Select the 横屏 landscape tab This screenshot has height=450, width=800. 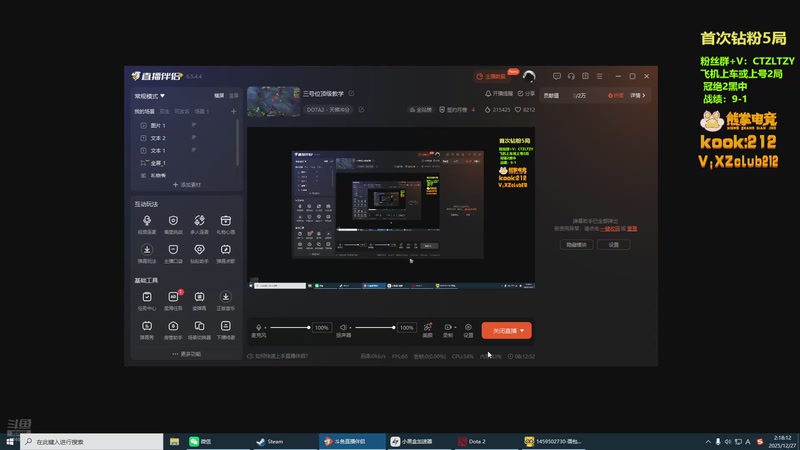pos(219,96)
